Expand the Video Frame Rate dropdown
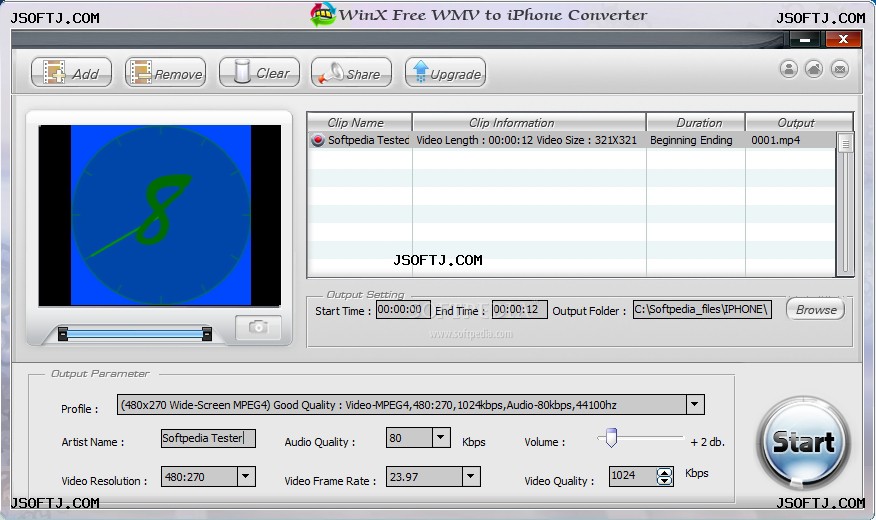The image size is (876, 520). (471, 476)
